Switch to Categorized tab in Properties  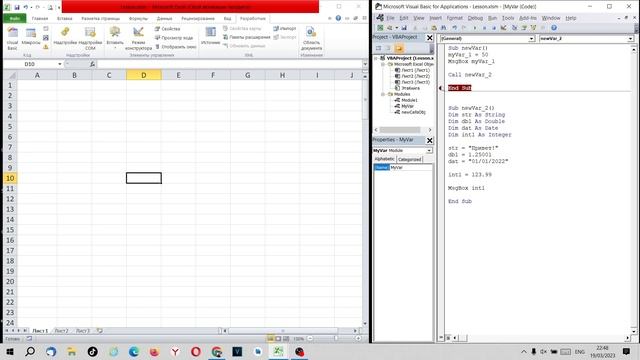click(409, 159)
